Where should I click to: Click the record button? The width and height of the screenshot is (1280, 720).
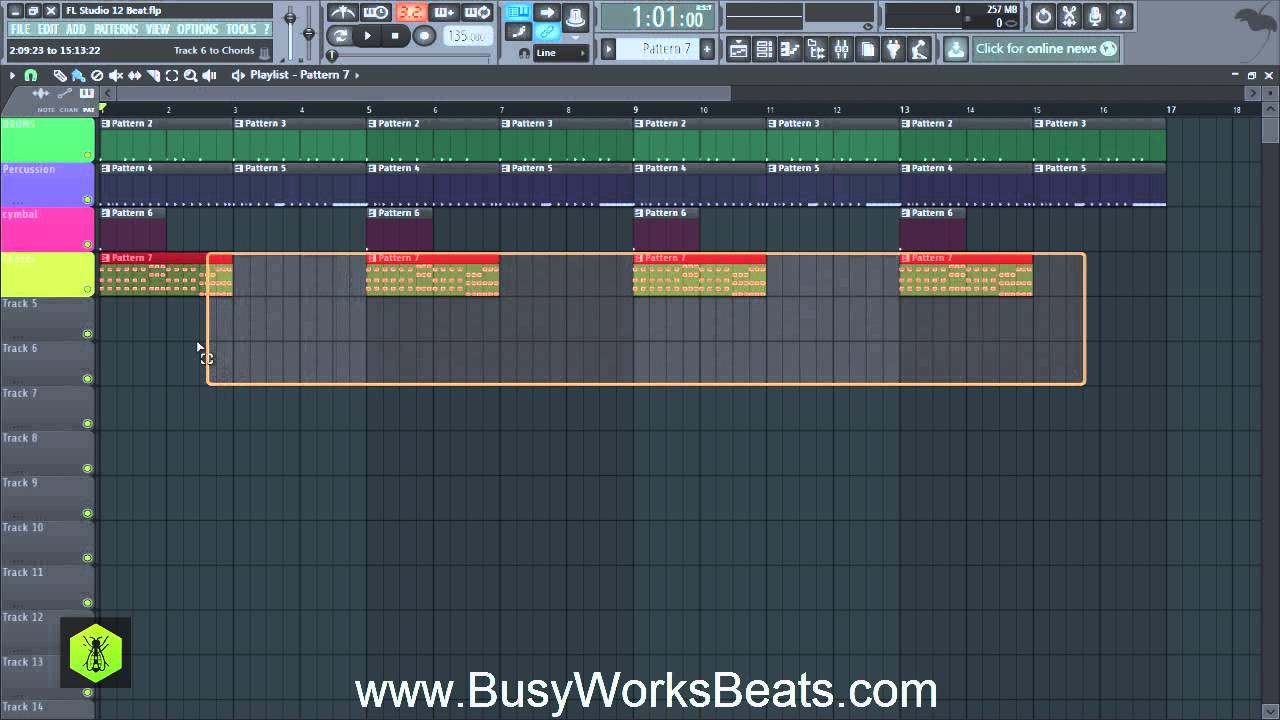tap(424, 35)
